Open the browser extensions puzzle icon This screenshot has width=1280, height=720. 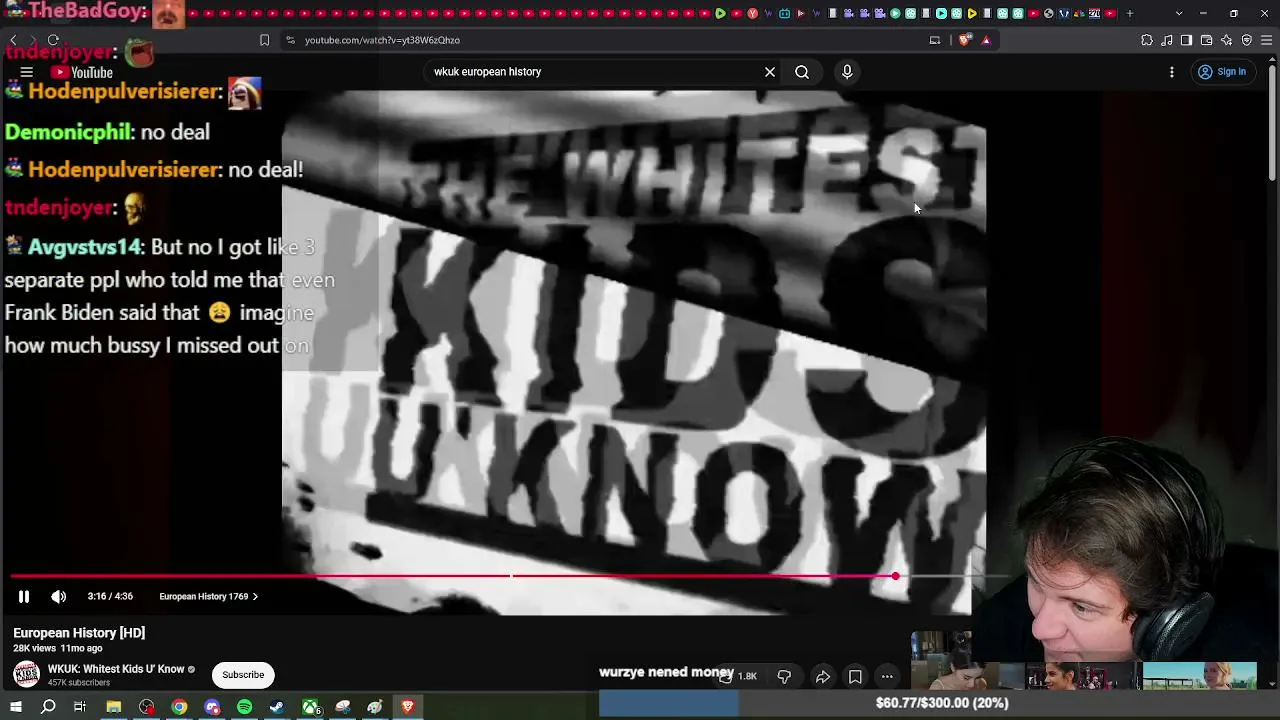1147,40
